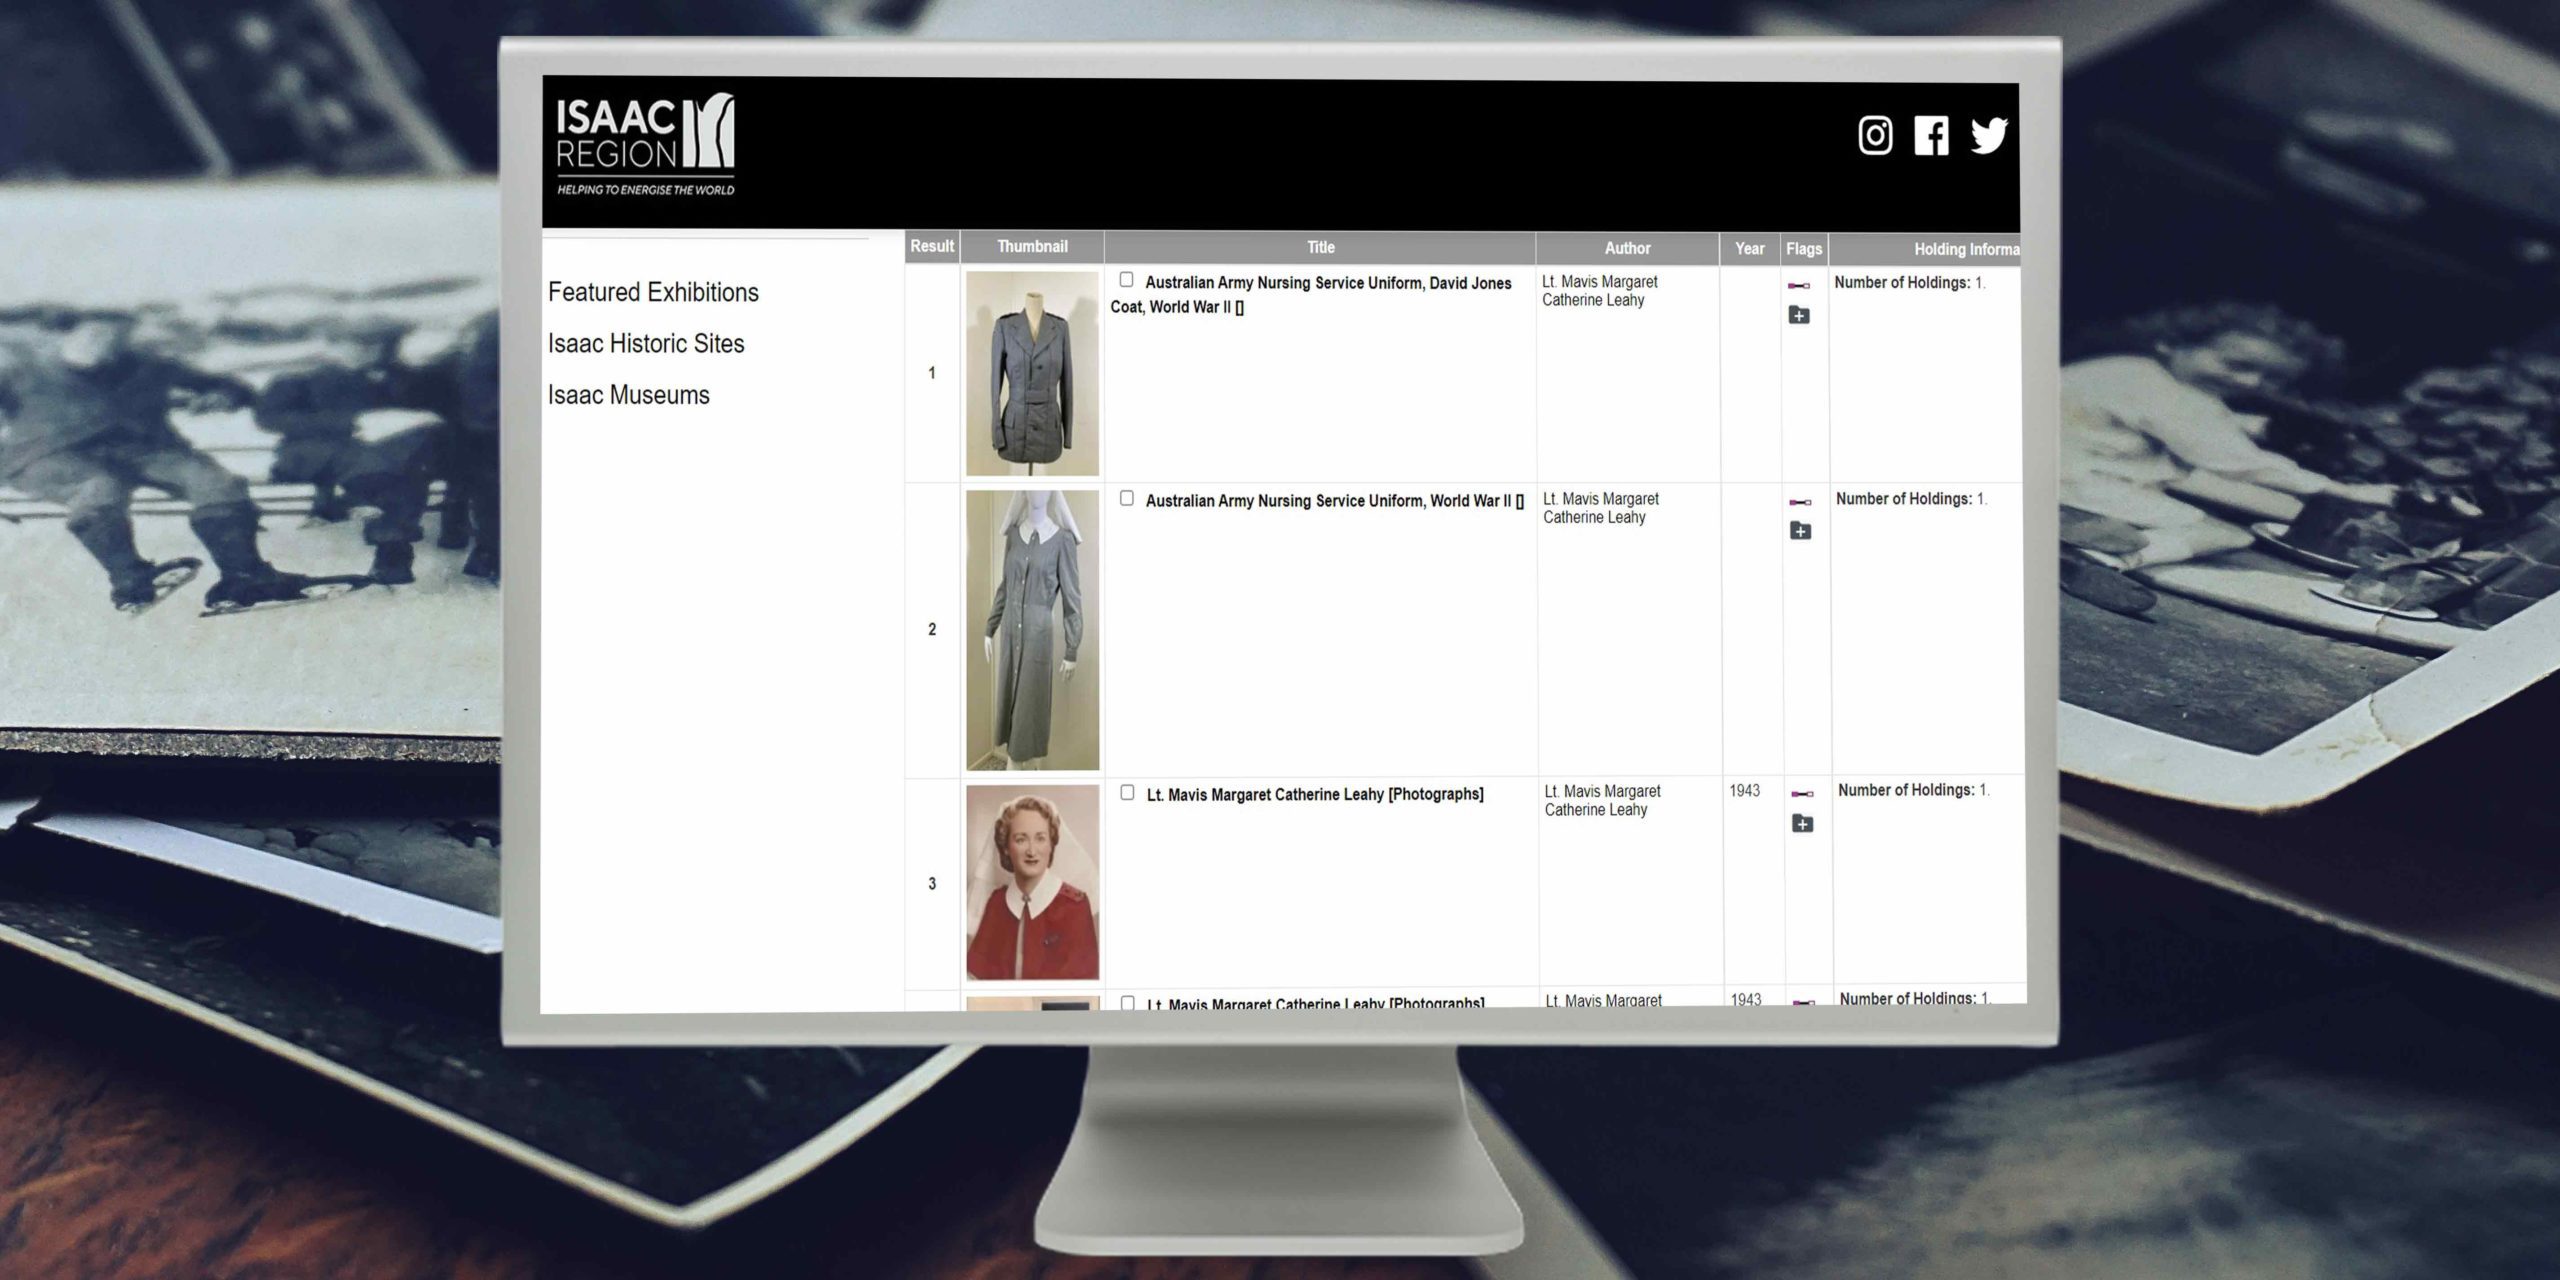Screen dimensions: 2560x1280
Task: Open the Facebook social icon
Action: [1931, 135]
